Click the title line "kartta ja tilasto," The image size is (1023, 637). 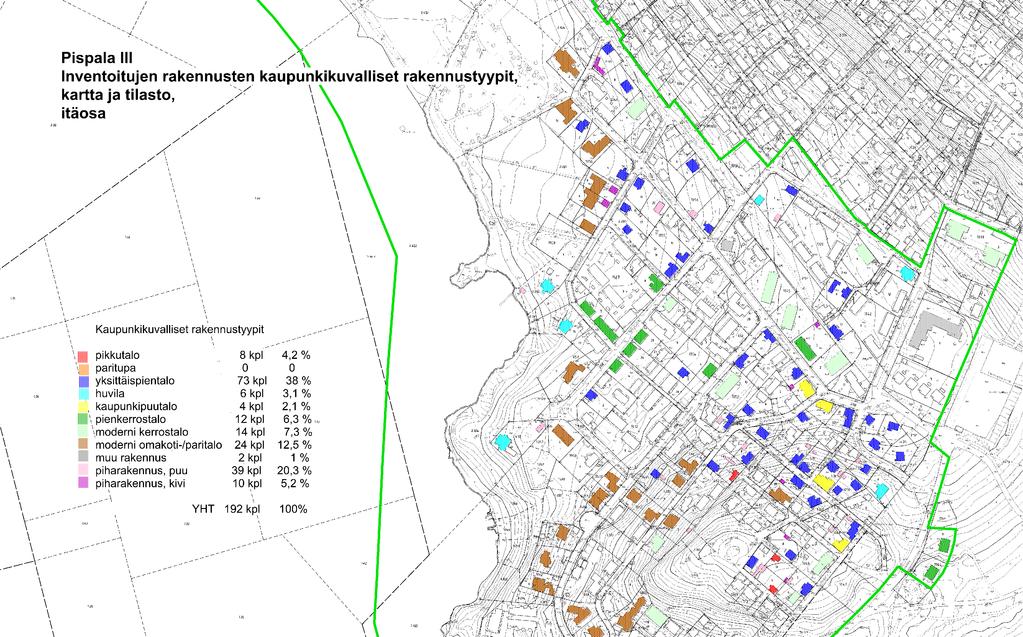(119, 95)
